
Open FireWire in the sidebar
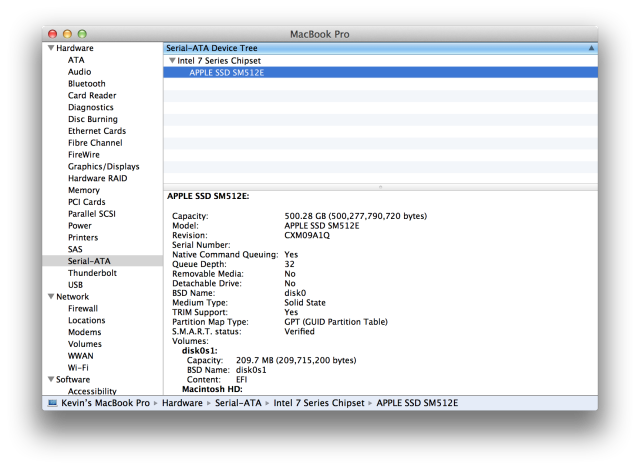pos(84,155)
